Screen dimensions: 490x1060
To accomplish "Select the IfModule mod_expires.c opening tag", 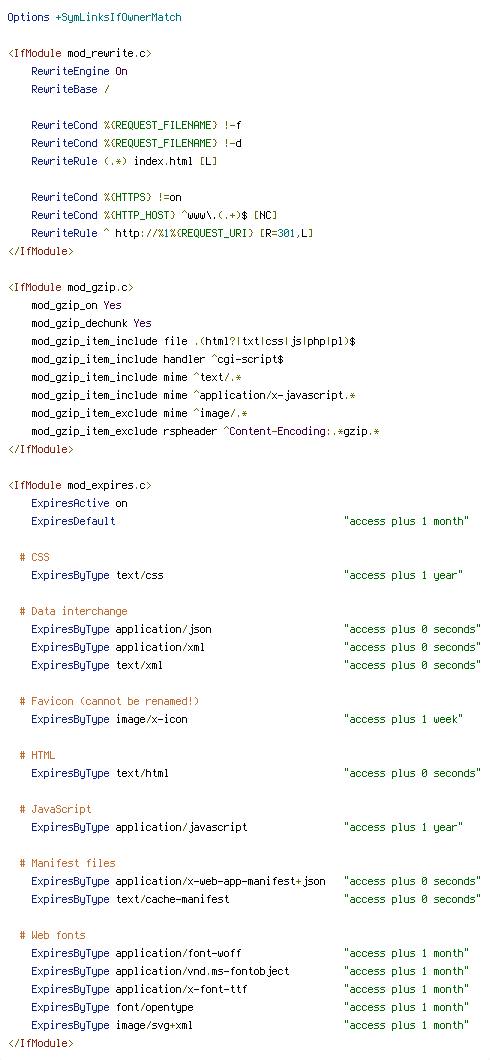I will tap(80, 485).
